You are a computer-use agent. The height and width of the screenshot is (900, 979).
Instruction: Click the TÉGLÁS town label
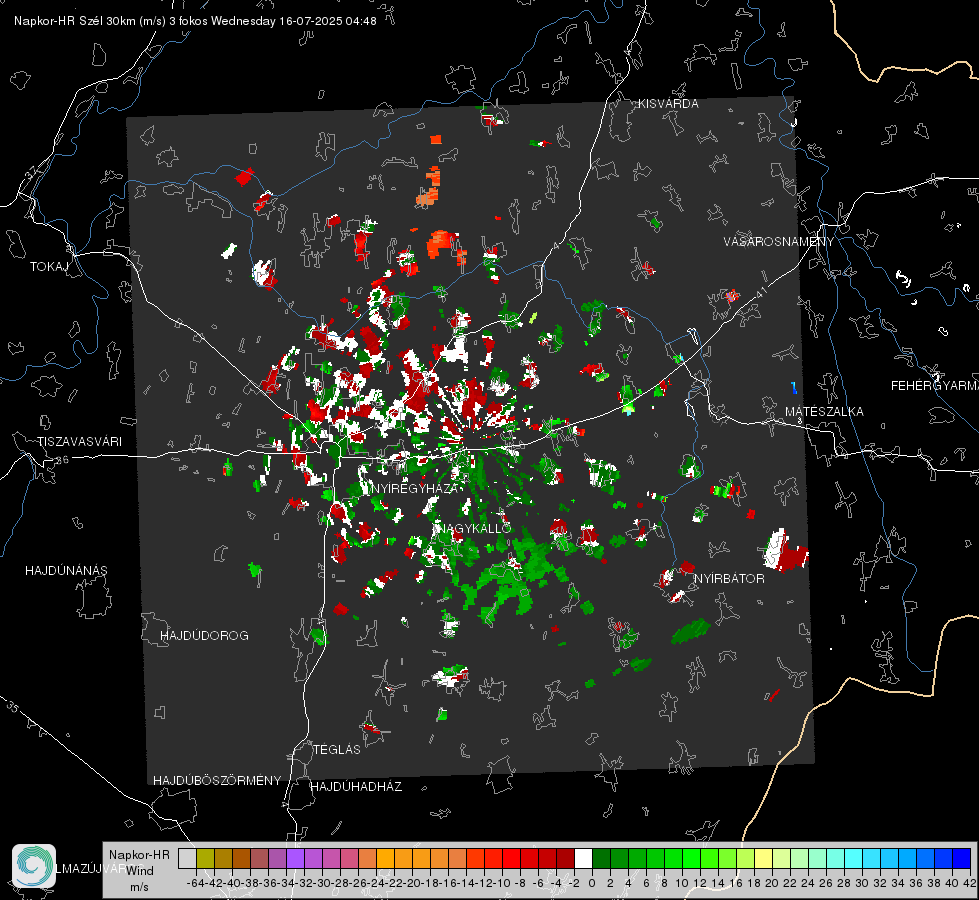click(x=337, y=749)
